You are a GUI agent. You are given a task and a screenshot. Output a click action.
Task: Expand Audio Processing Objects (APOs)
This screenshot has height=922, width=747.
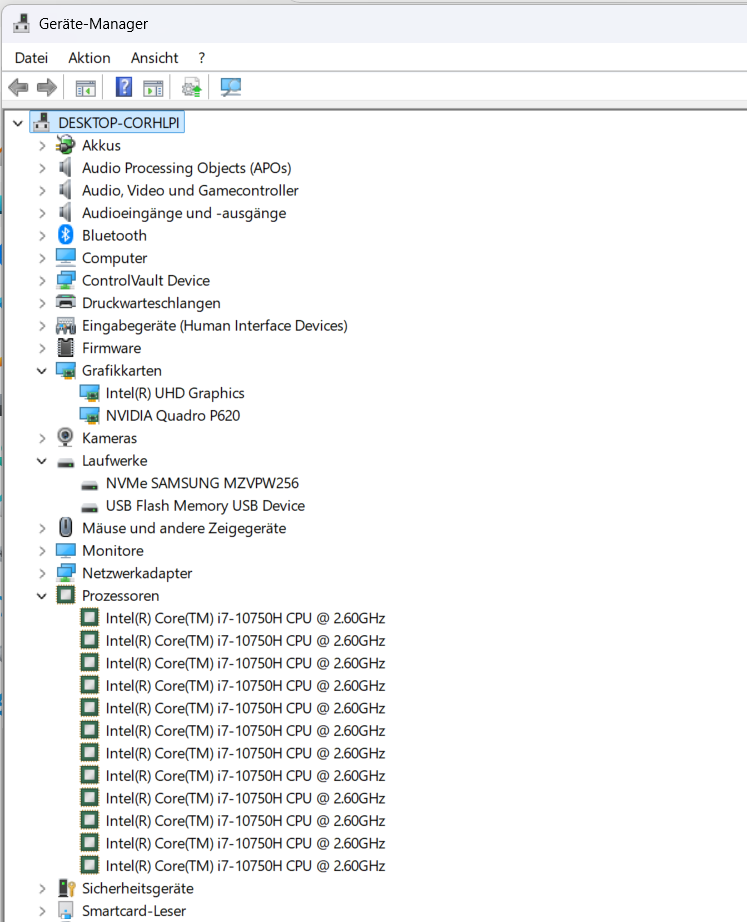42,168
